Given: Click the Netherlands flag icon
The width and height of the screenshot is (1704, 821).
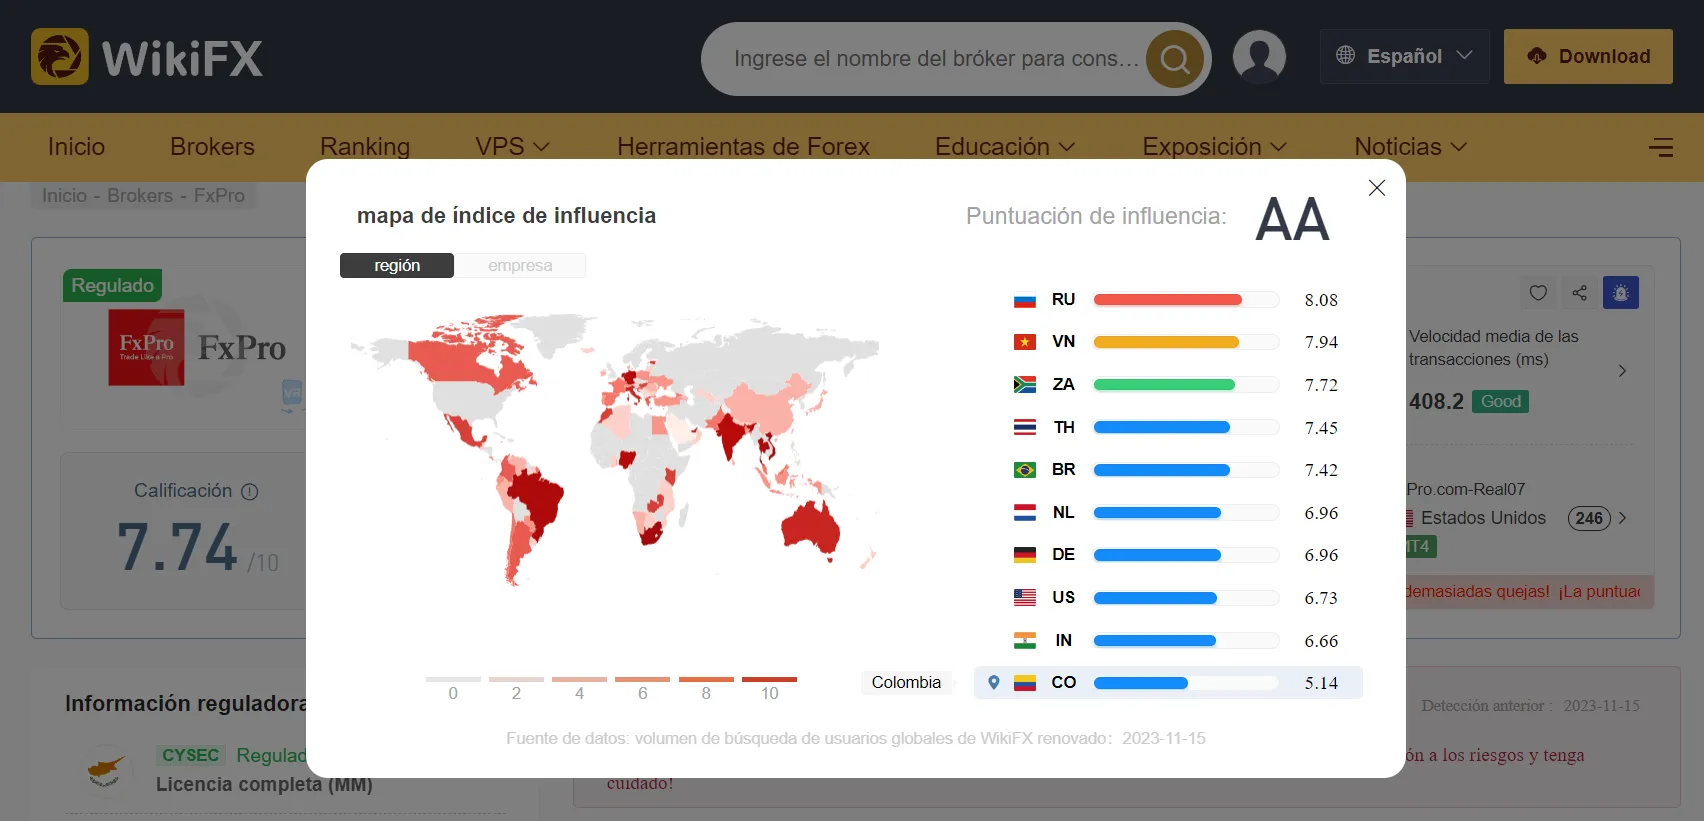Looking at the screenshot, I should coord(1025,513).
